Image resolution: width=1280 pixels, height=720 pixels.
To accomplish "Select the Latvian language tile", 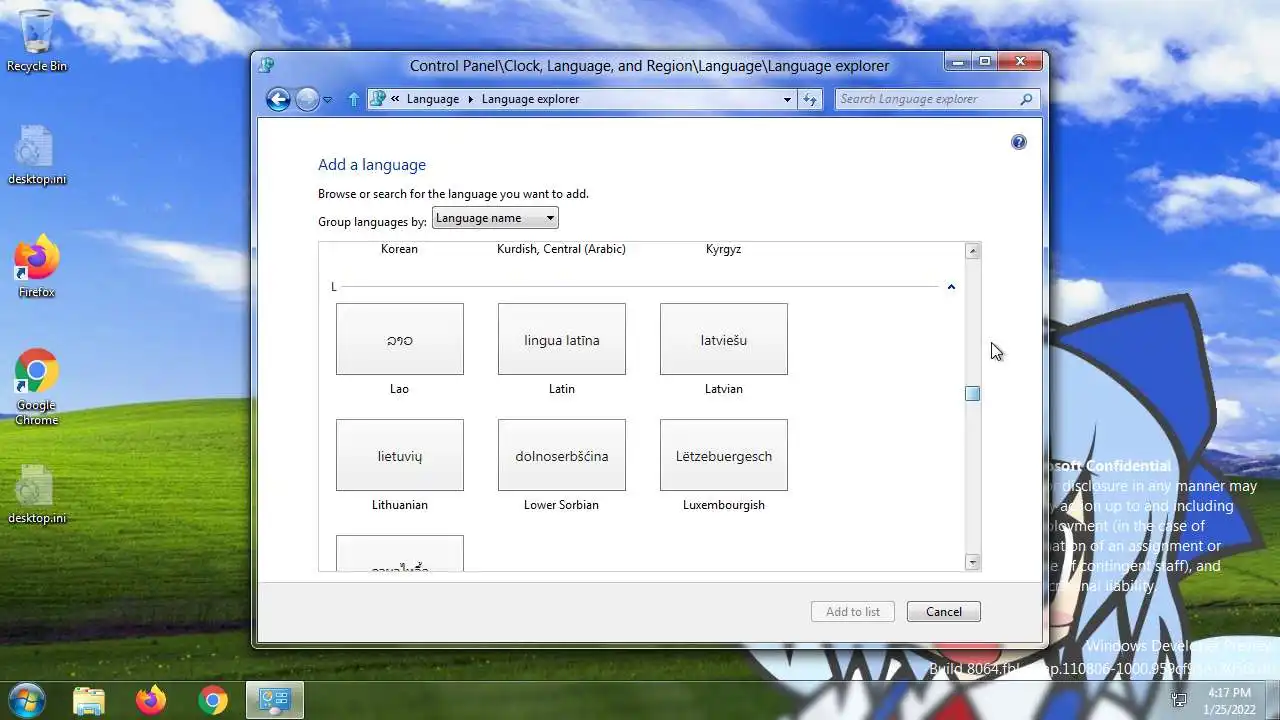I will pyautogui.click(x=724, y=339).
